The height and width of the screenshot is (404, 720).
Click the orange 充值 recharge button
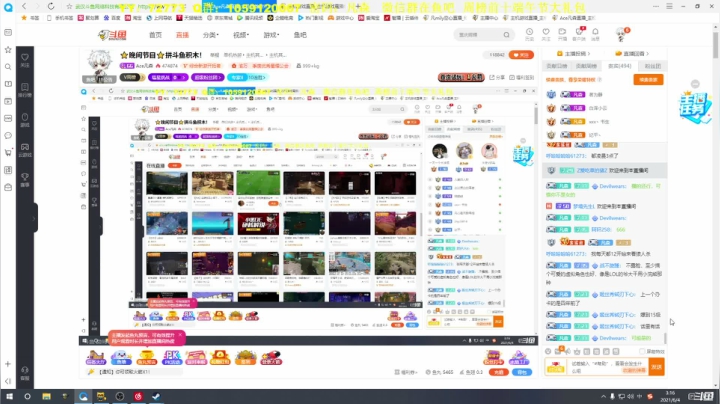[x=498, y=372]
